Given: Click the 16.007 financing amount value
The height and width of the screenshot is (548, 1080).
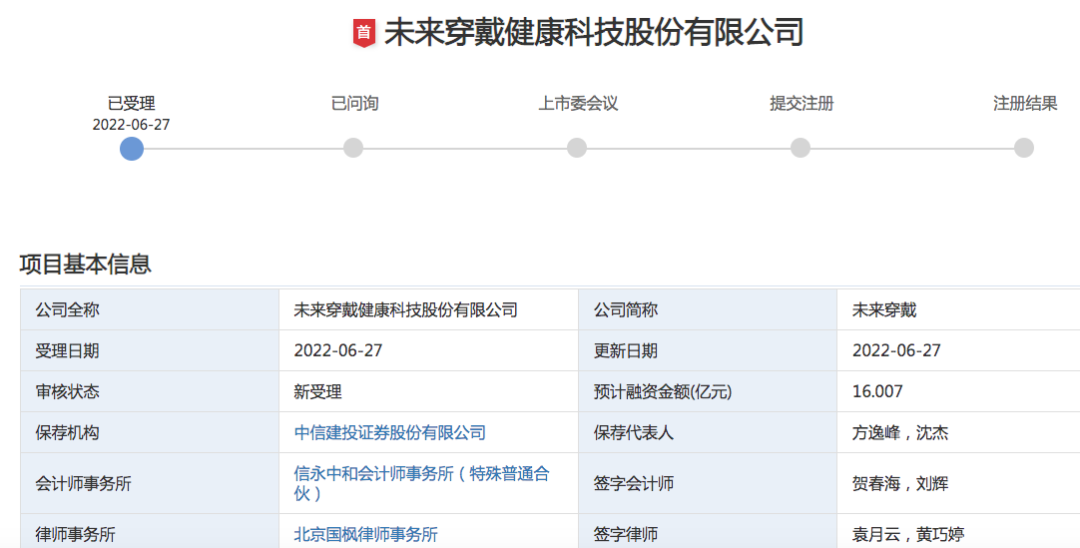Looking at the screenshot, I should pos(878,392).
